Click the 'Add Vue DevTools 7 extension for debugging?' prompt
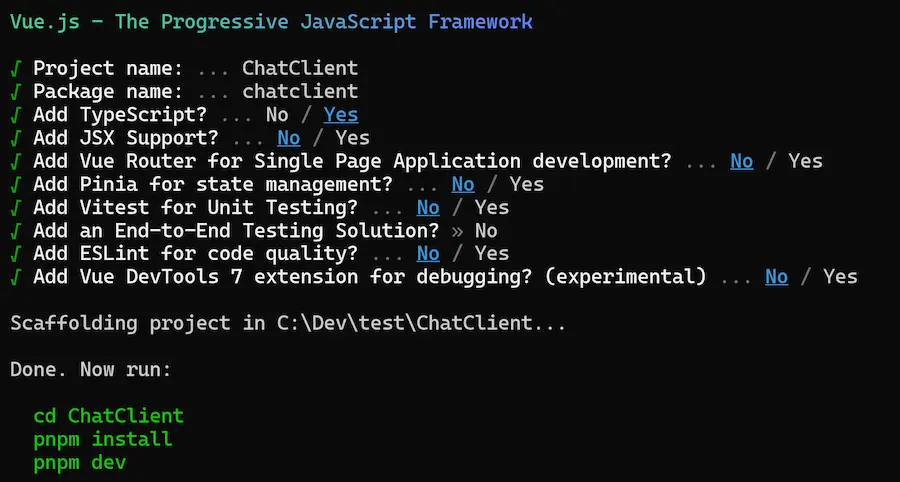 coord(282,277)
